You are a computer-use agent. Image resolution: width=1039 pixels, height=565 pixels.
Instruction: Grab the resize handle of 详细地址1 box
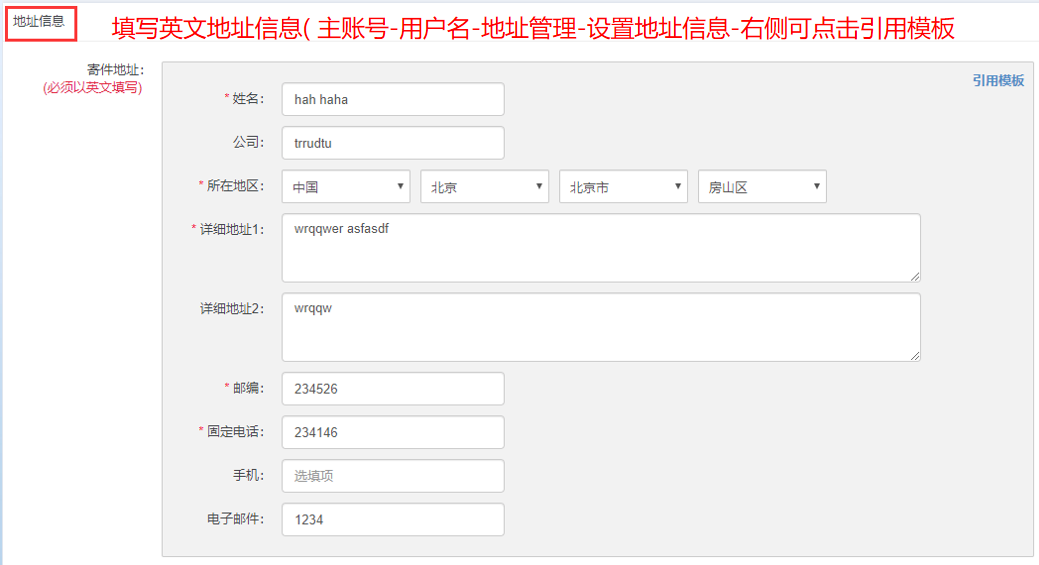click(x=915, y=277)
